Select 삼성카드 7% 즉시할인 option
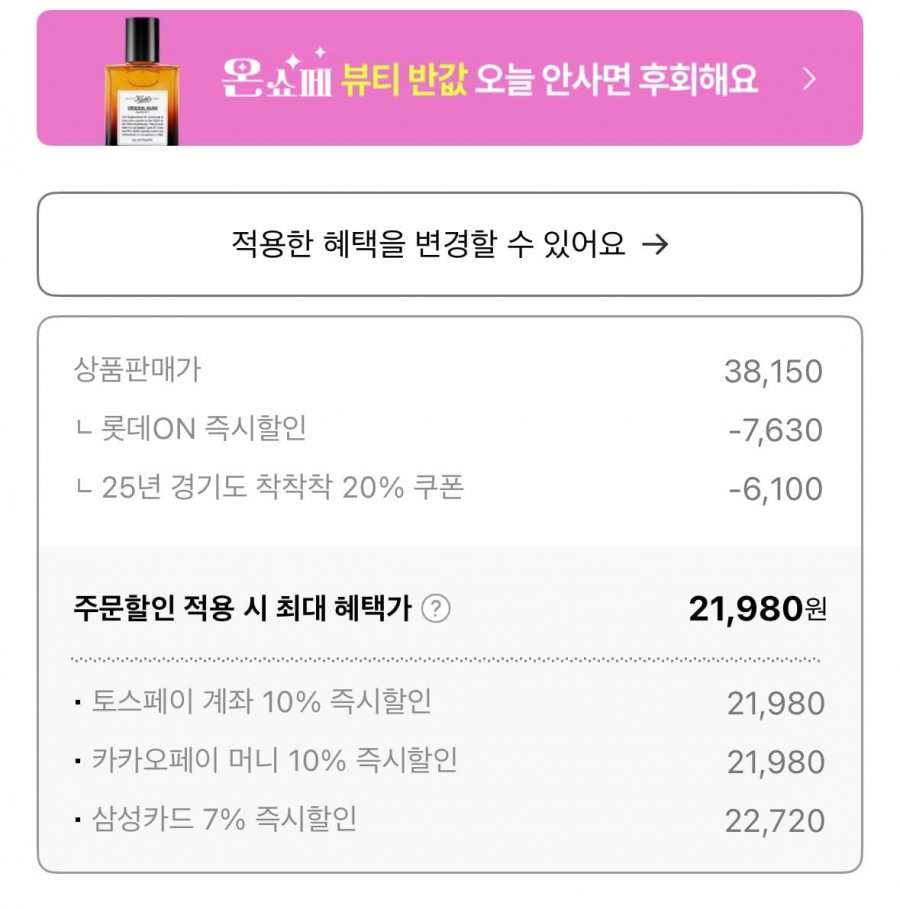Screen dimensions: 900x909 pyautogui.click(x=449, y=820)
